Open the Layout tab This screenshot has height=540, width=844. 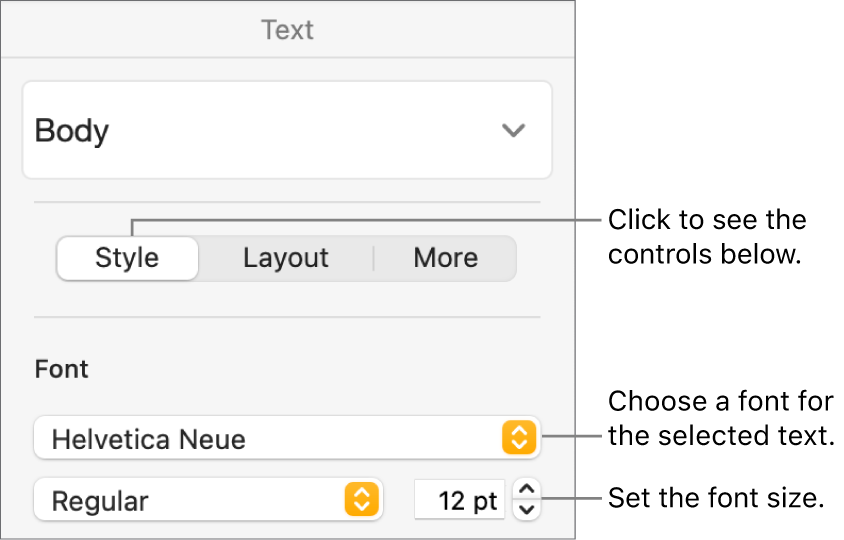[286, 258]
